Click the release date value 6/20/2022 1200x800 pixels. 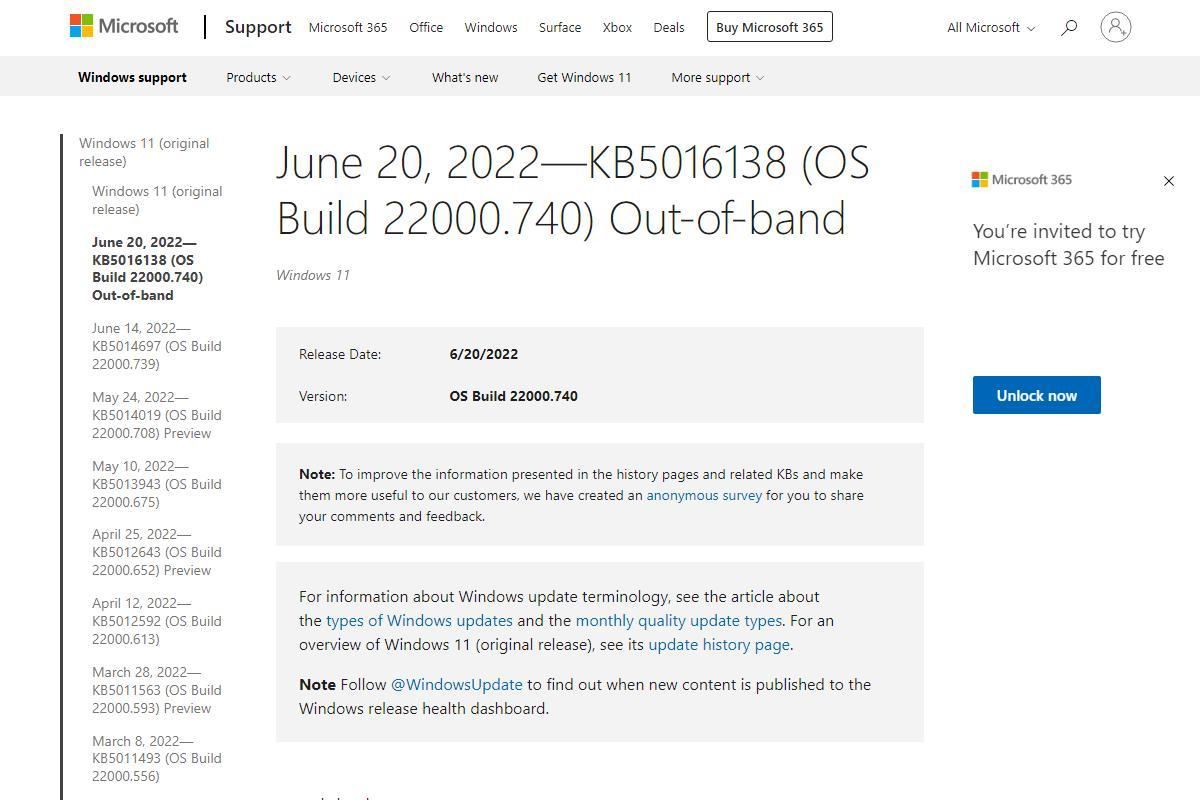tap(484, 354)
